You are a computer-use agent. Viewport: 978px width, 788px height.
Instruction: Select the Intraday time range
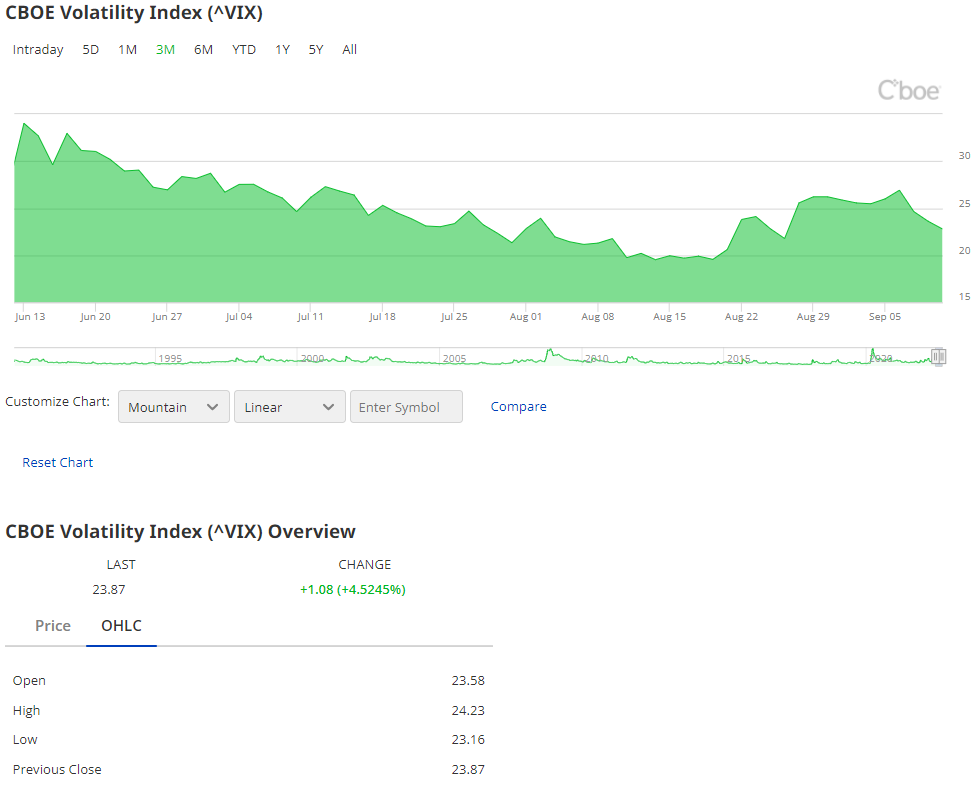click(x=38, y=50)
